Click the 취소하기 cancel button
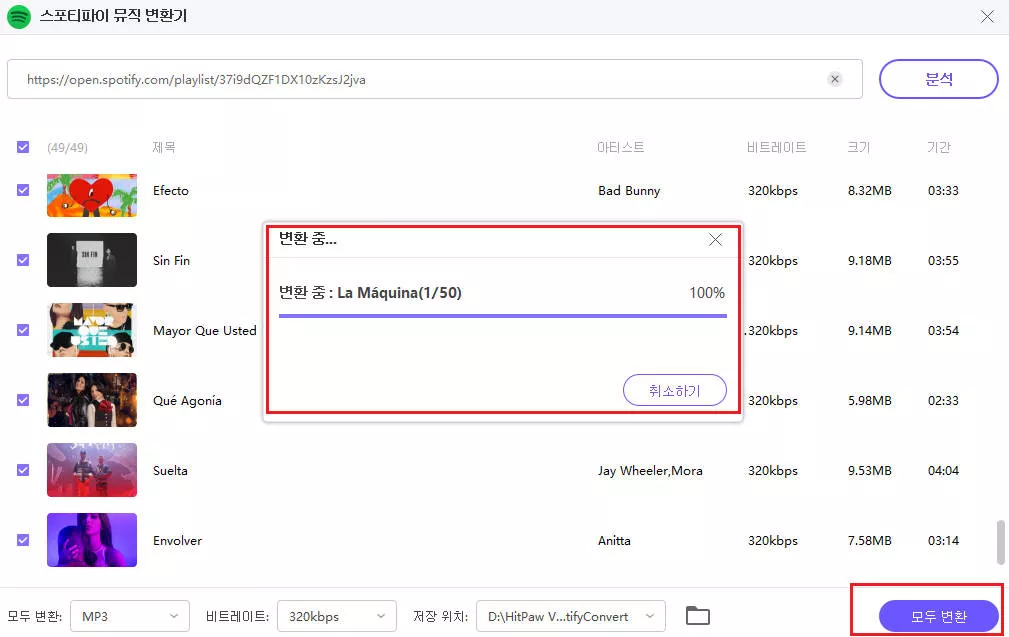Viewport: 1009px width, 637px height. tap(674, 390)
